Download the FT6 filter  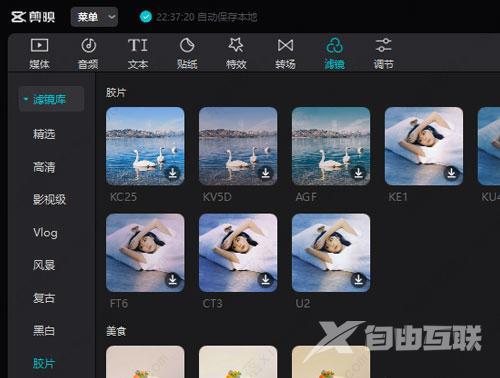click(172, 280)
